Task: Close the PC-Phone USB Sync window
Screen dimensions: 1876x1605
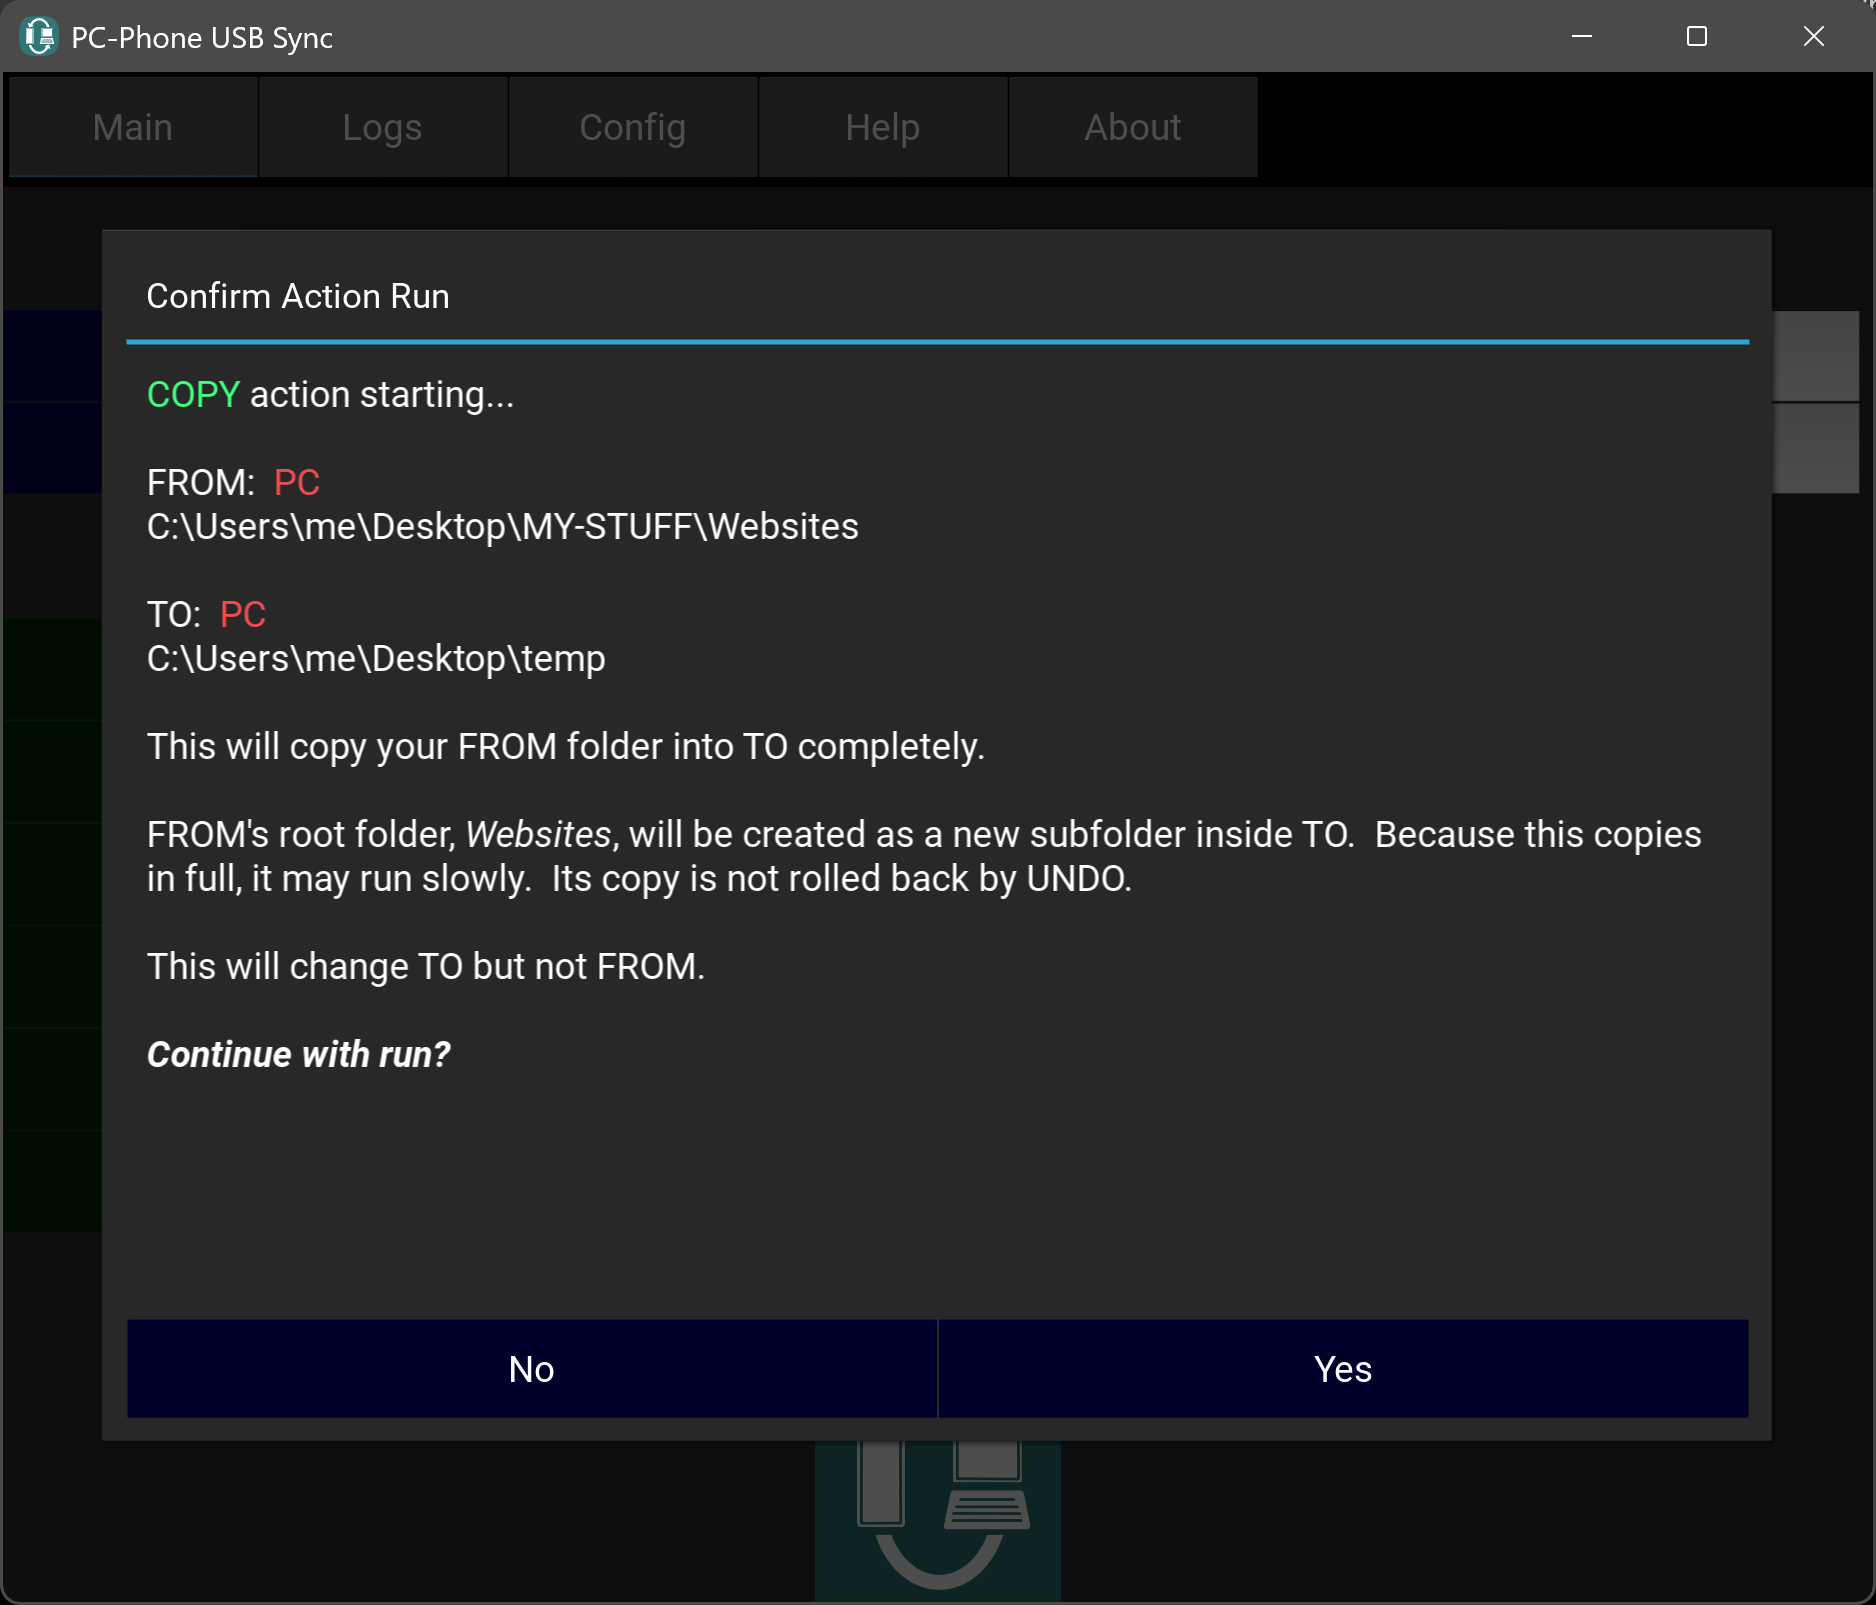Action: [1813, 37]
